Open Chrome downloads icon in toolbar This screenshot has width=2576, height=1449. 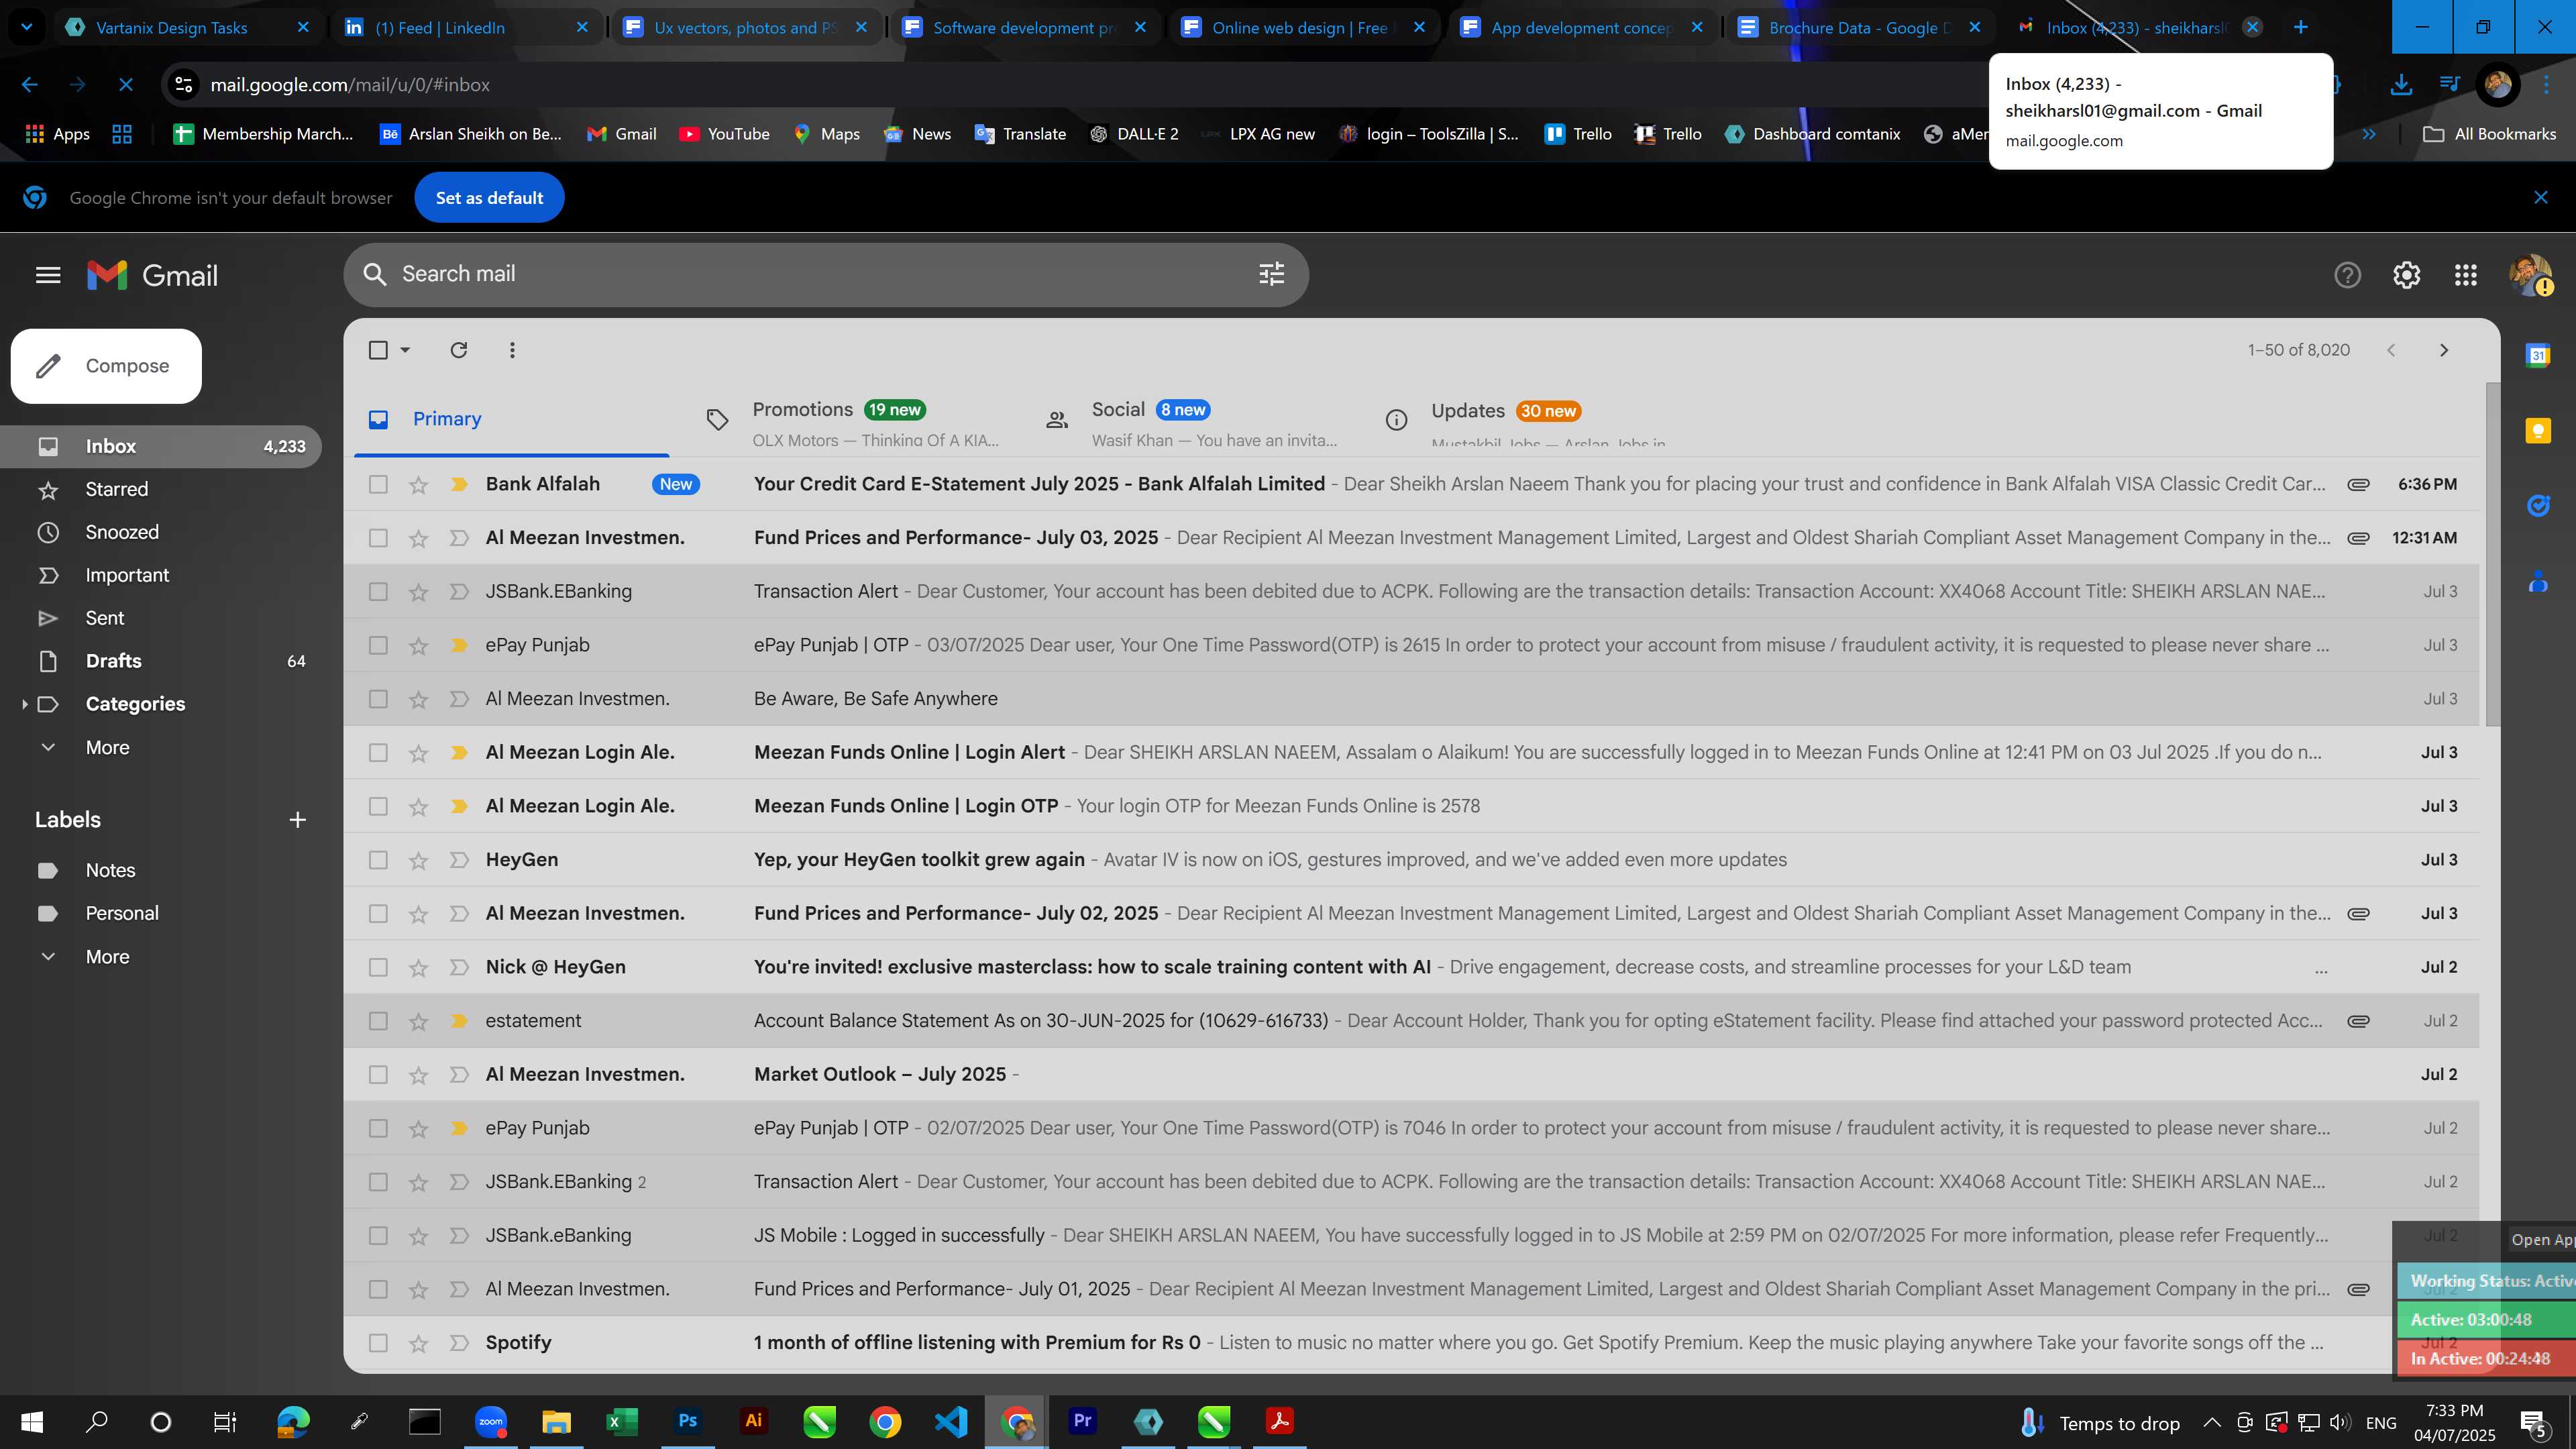[2401, 85]
